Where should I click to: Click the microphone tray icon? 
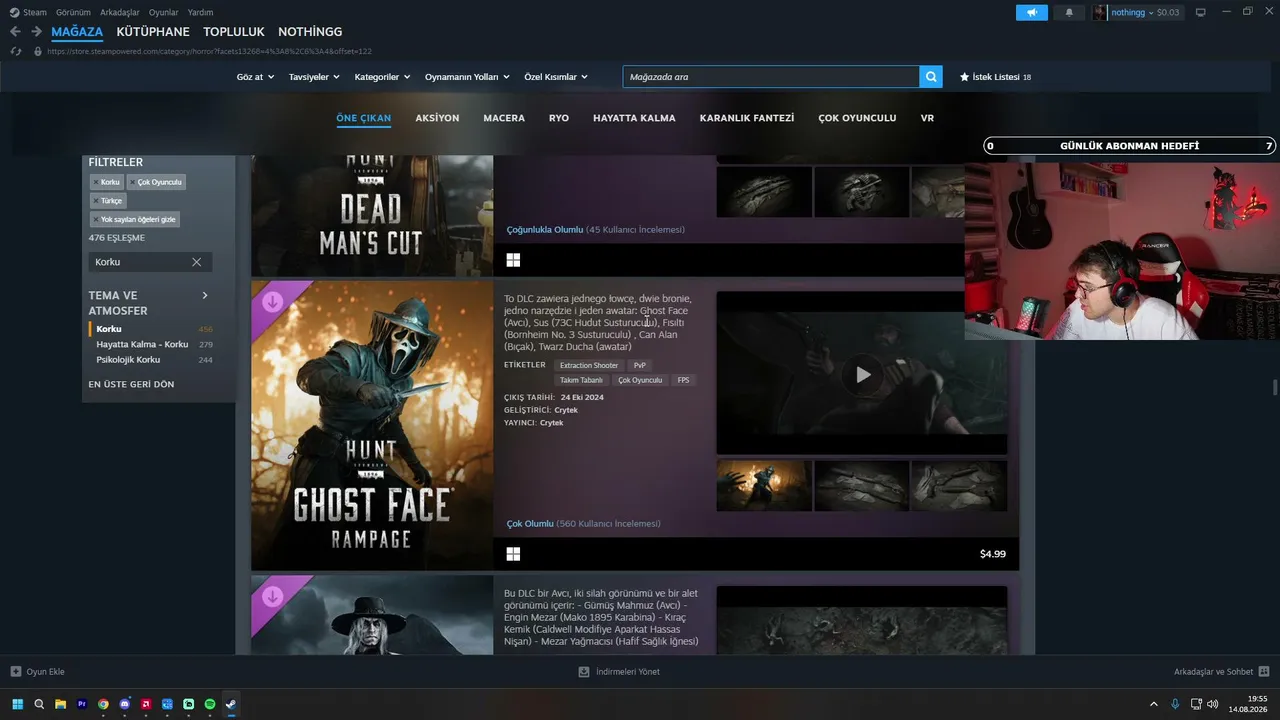click(x=1175, y=704)
